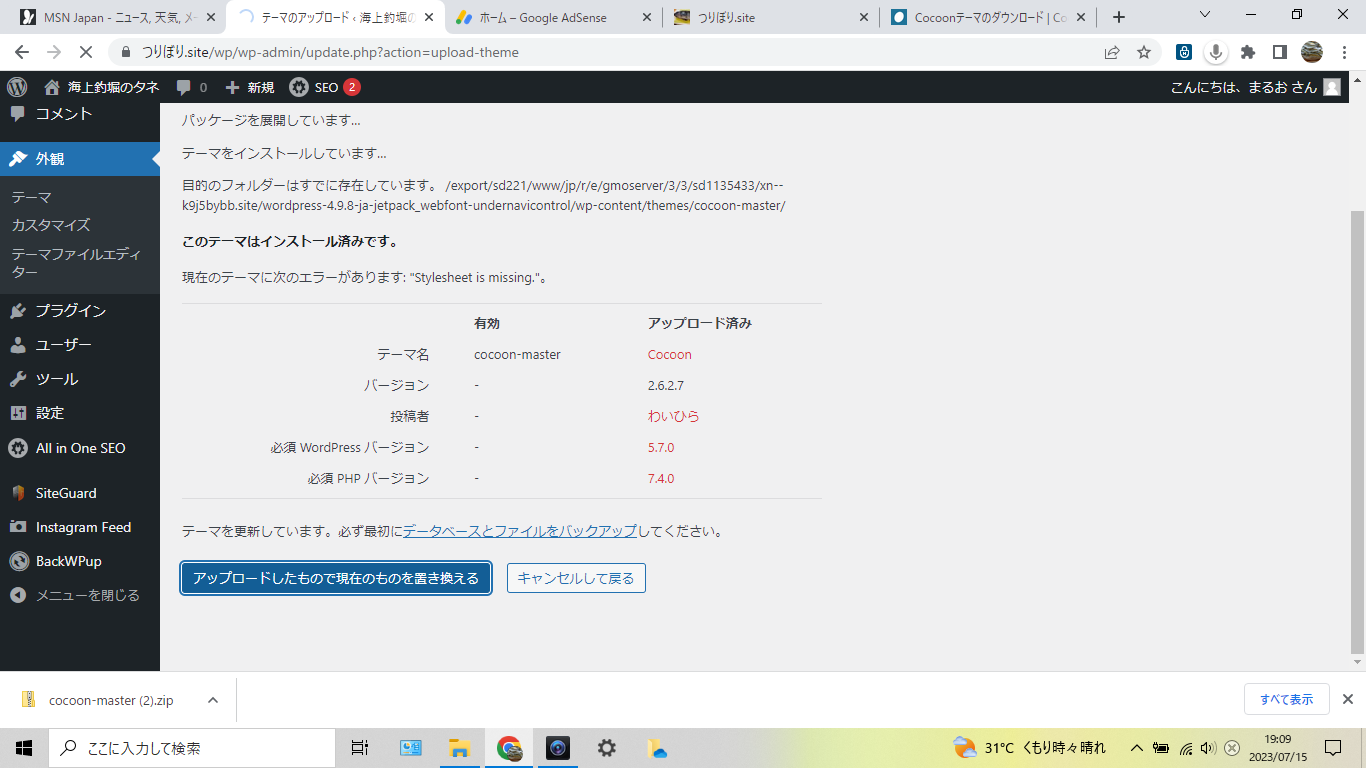The width and height of the screenshot is (1366, 768).
Task: Open the All in One SEO menu
Action: (80, 448)
